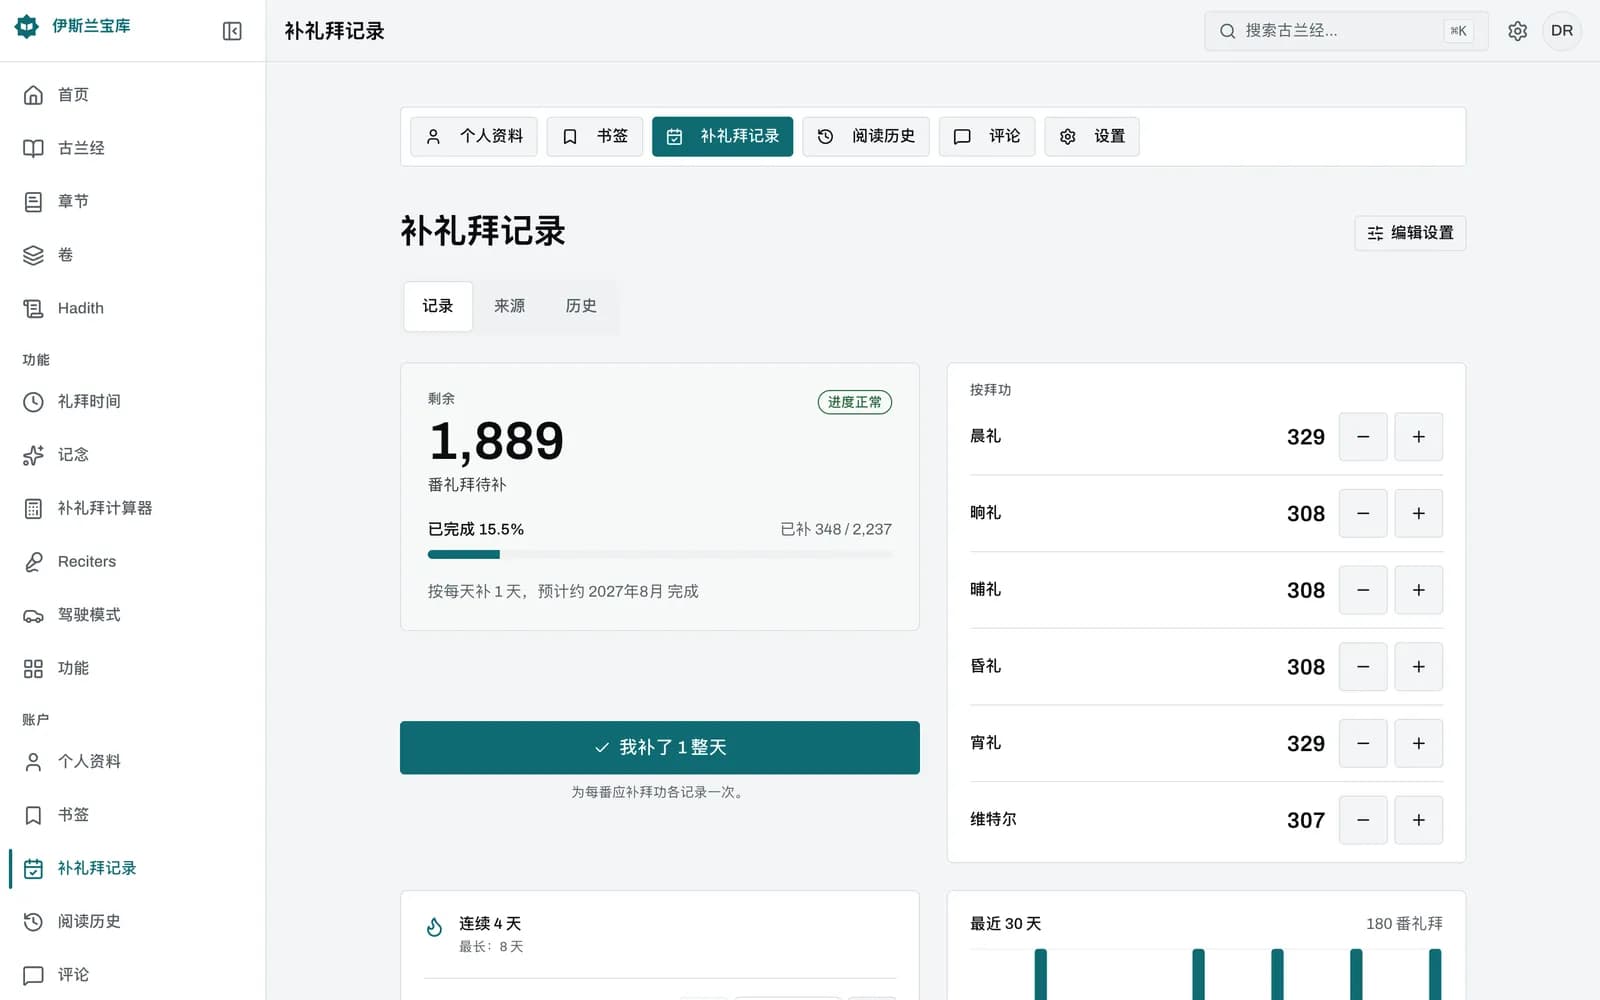Open the 卷 section in sidebar
This screenshot has width=1600, height=1000.
(x=133, y=255)
